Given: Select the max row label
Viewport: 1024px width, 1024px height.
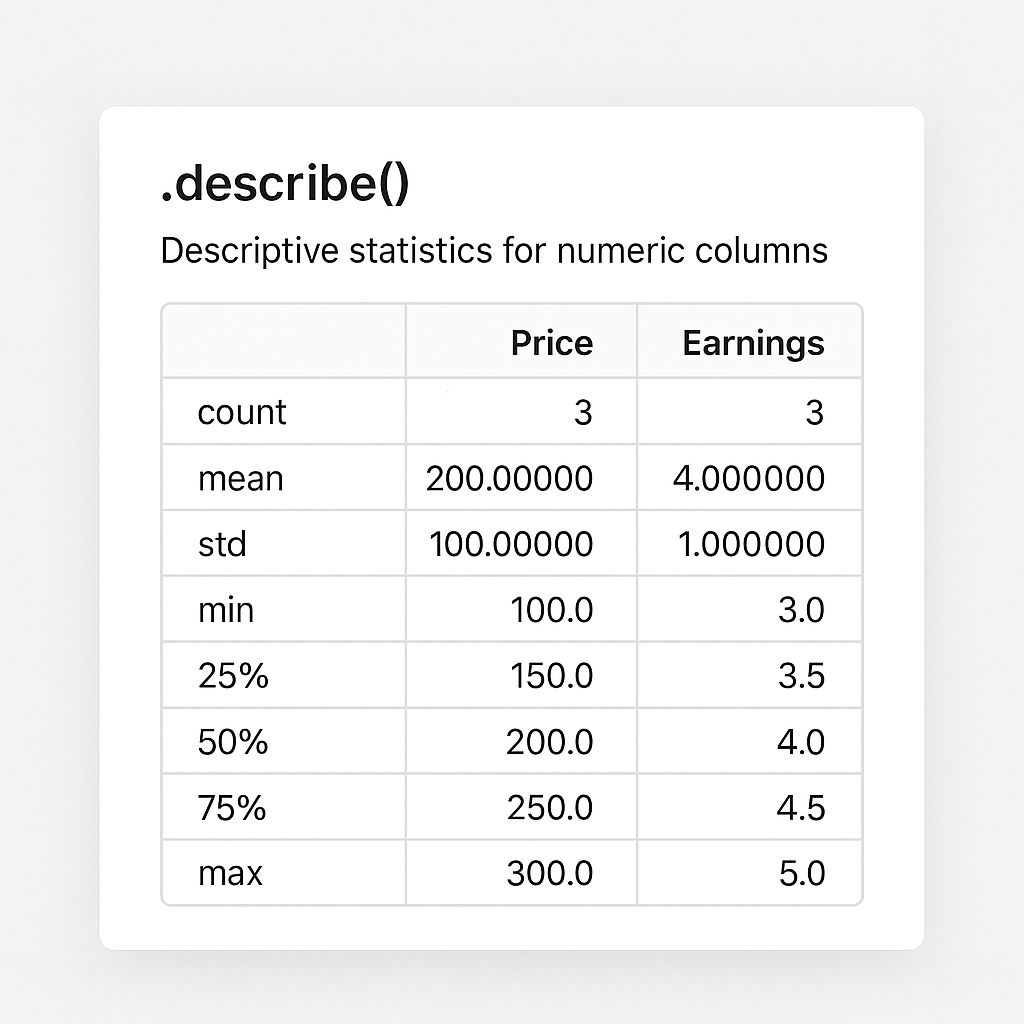Looking at the screenshot, I should point(230,873).
